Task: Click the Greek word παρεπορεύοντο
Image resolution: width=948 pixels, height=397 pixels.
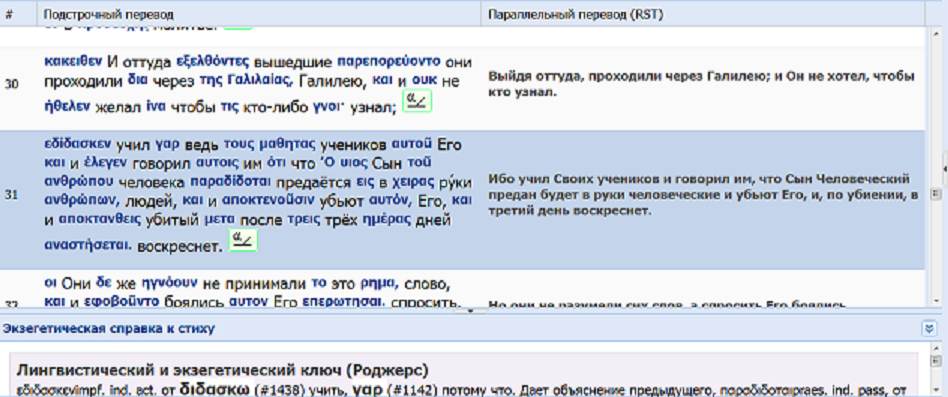Action: (x=389, y=61)
